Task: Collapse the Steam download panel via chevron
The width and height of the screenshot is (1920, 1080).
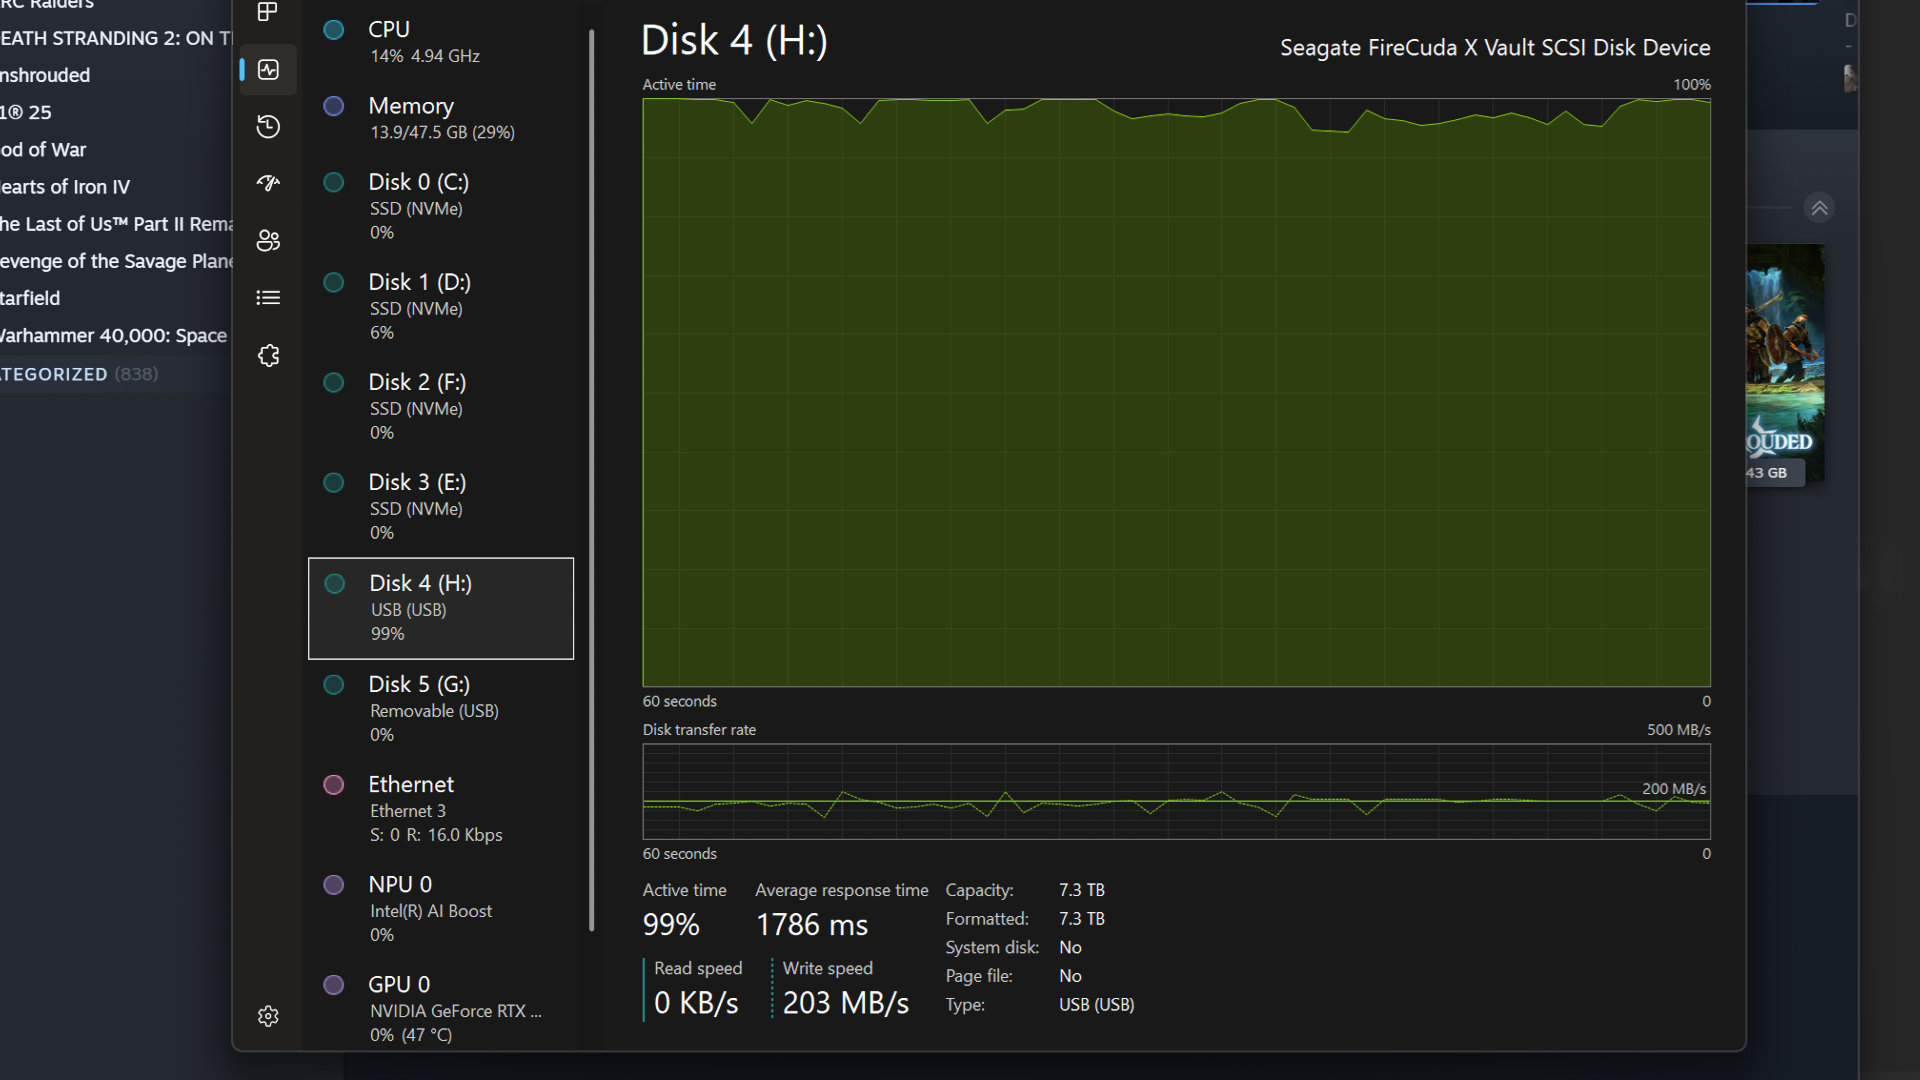Action: (1820, 207)
